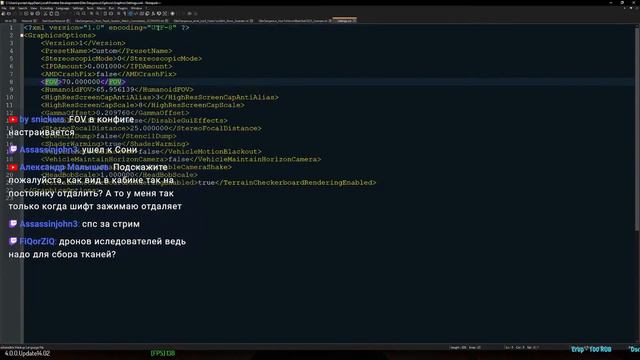Click the Open file toolbar icon
This screenshot has height=360, width=640.
tap(9, 13)
